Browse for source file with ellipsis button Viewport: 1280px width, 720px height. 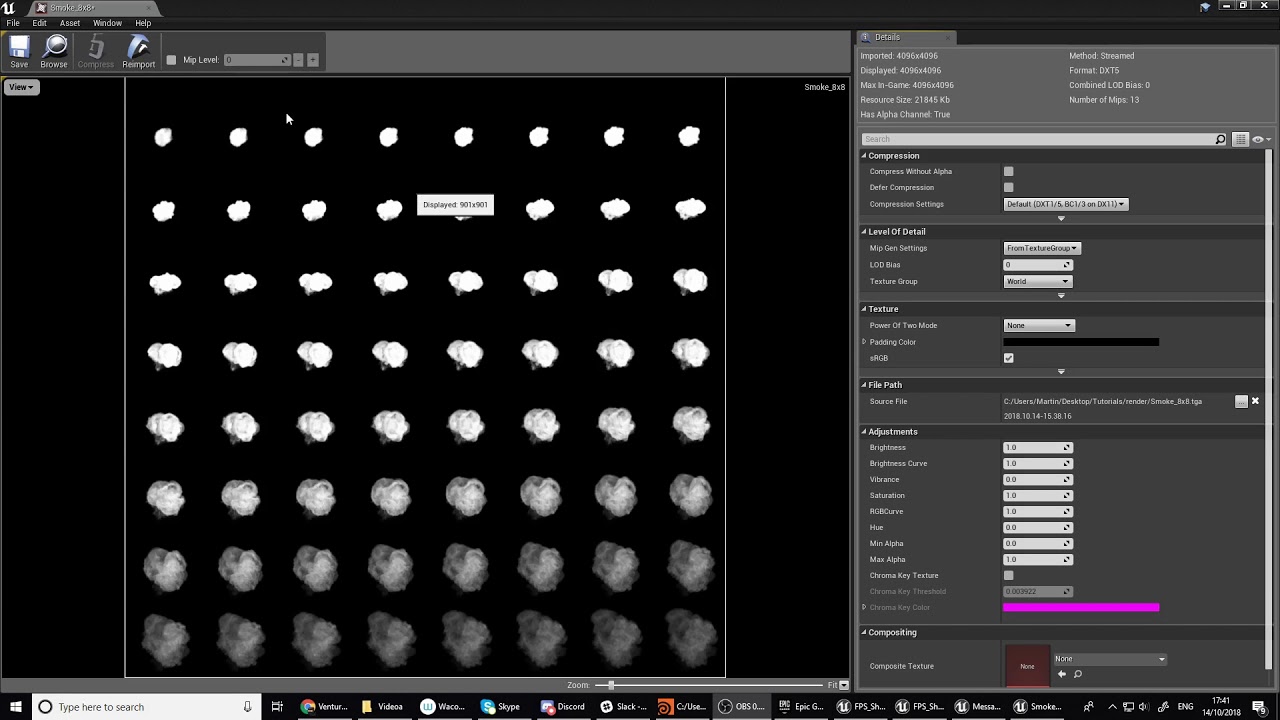pyautogui.click(x=1241, y=401)
